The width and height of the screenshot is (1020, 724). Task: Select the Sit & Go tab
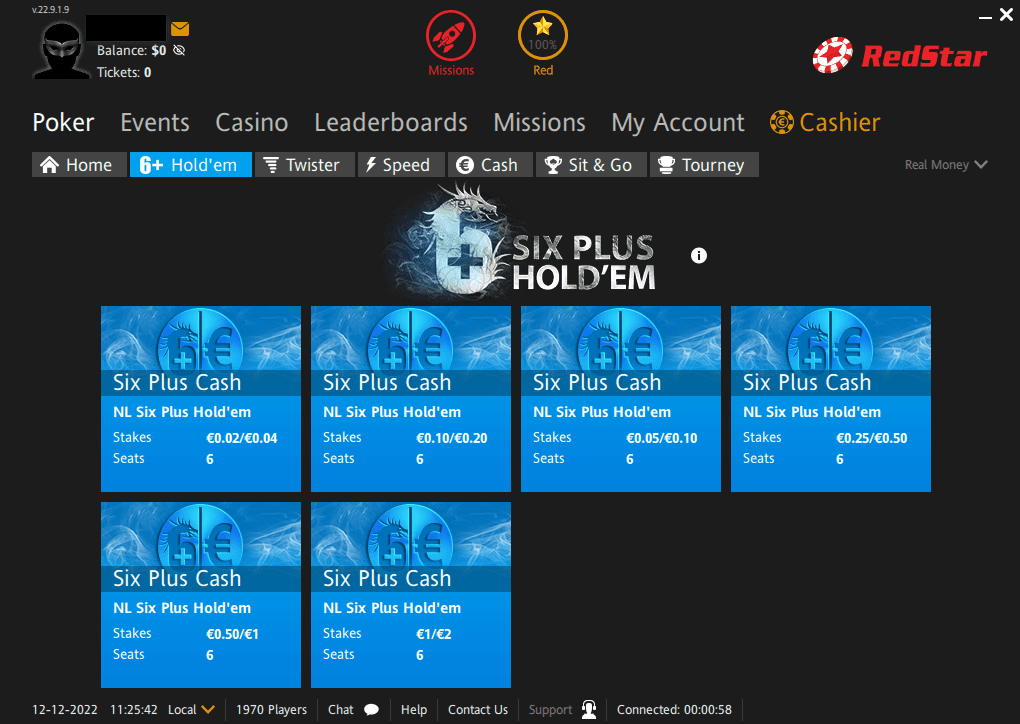tap(591, 165)
